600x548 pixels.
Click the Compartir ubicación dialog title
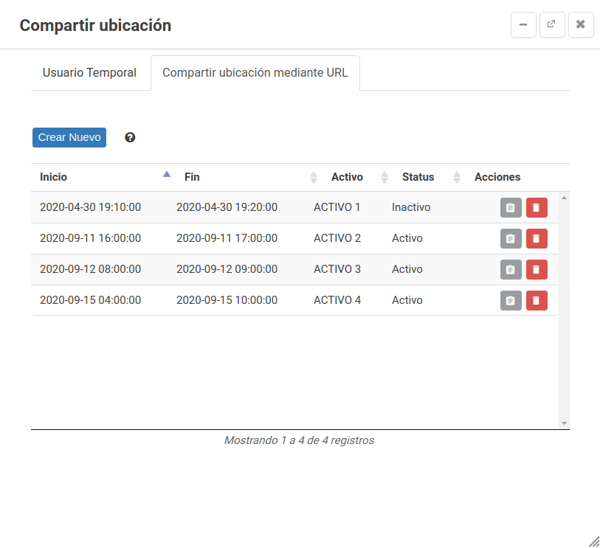(95, 26)
